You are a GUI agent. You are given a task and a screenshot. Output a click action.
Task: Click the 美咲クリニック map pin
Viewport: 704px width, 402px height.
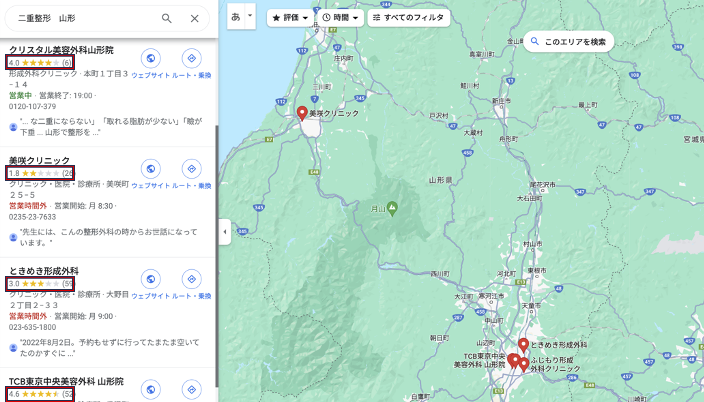click(x=302, y=113)
